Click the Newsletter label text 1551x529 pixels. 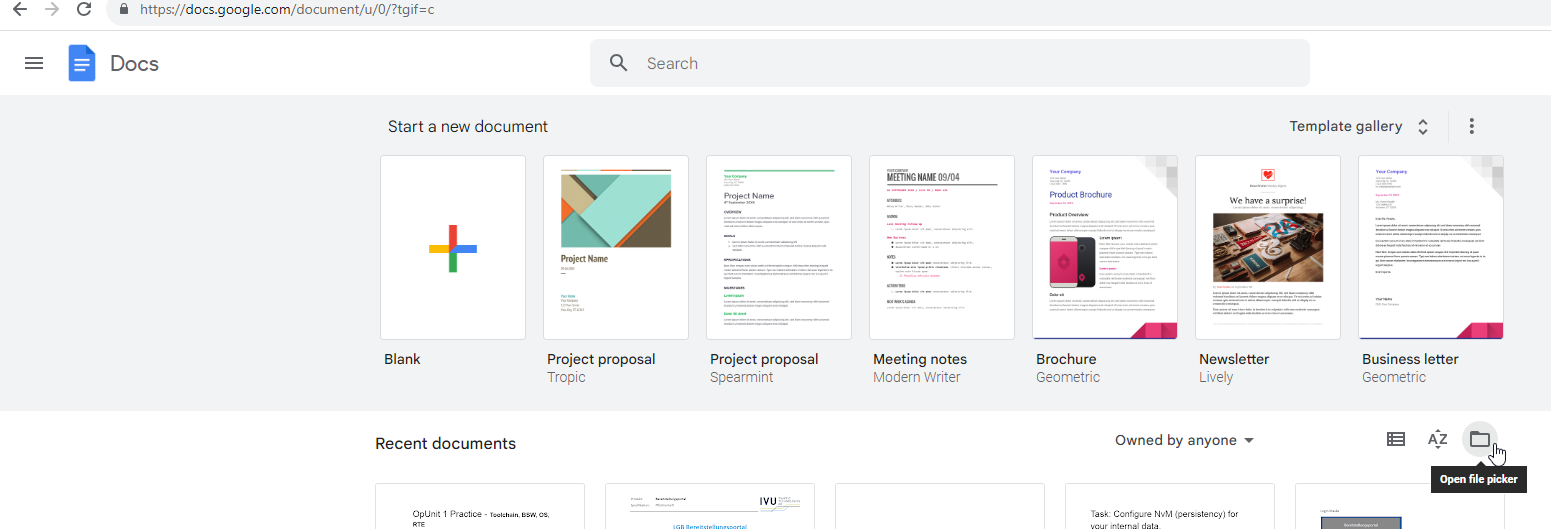coord(1234,359)
